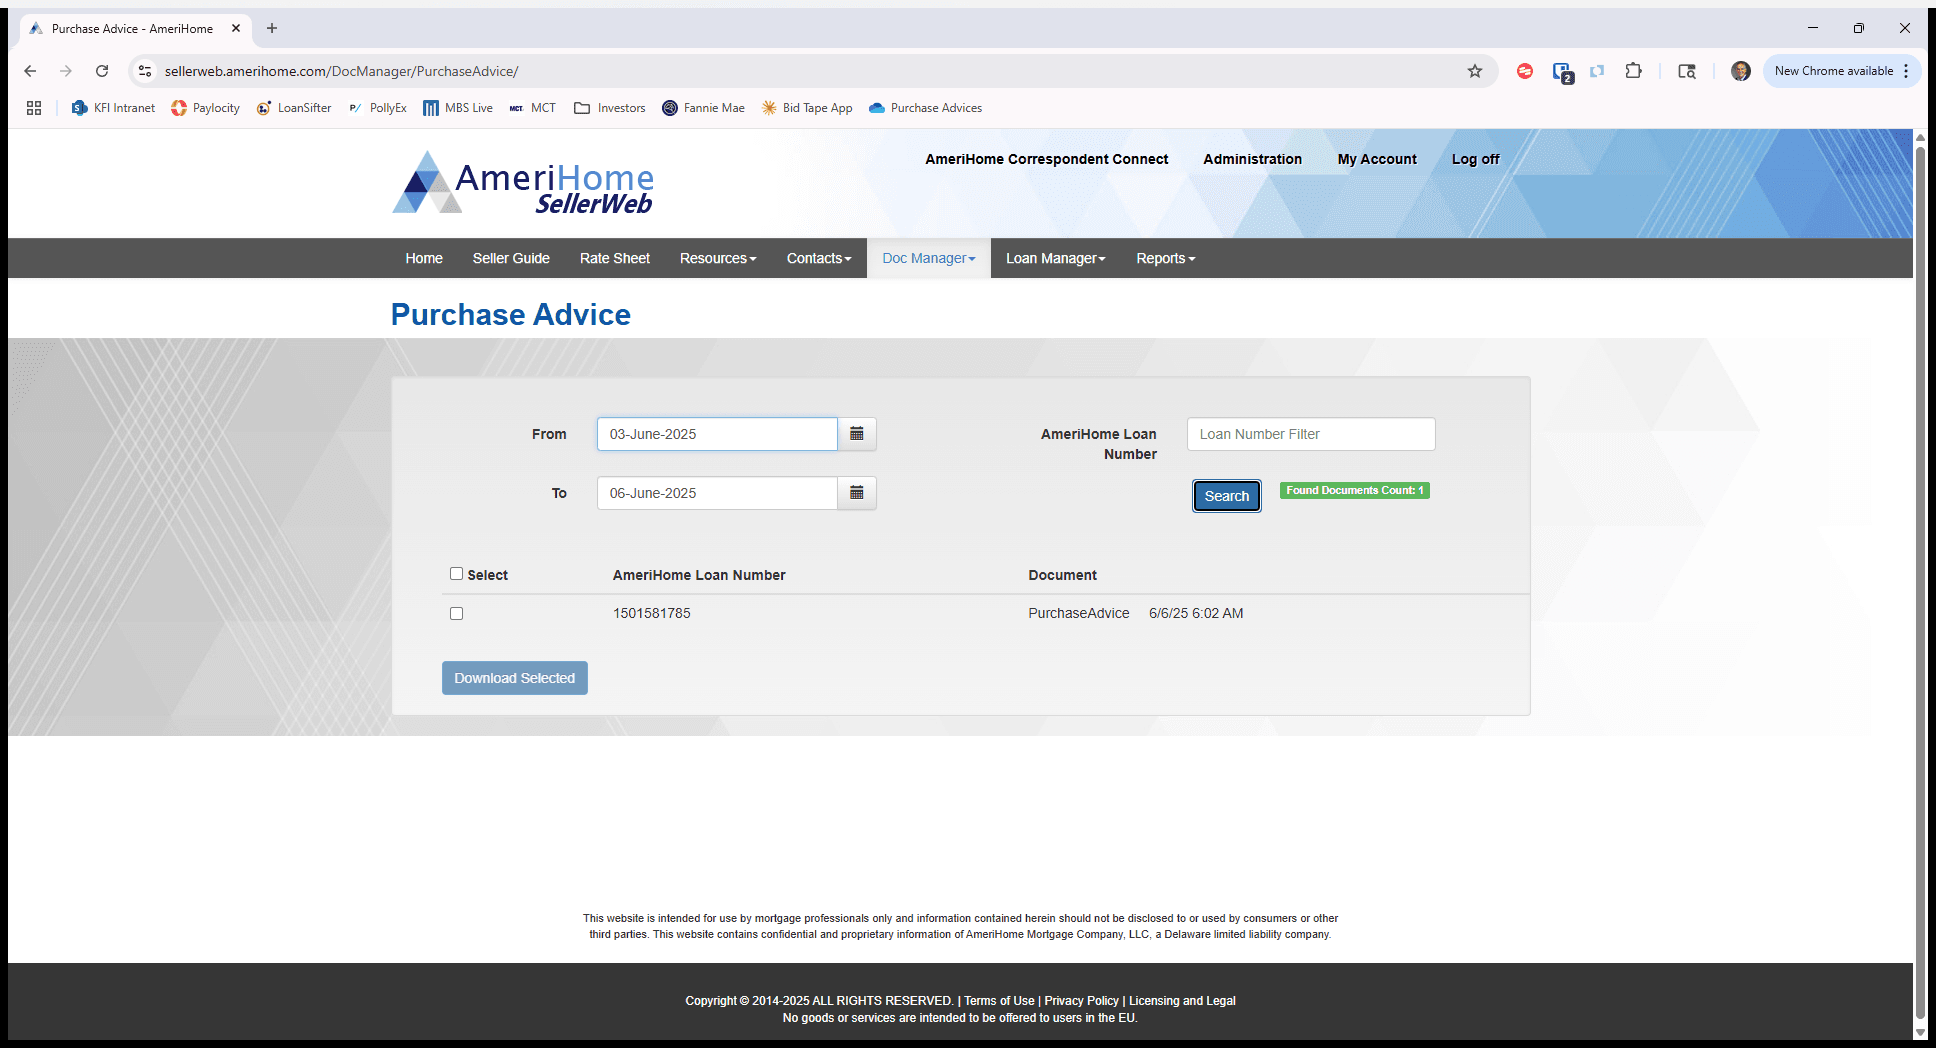Bookmark this page with the star
Screen dimensions: 1936x1048
point(1475,71)
